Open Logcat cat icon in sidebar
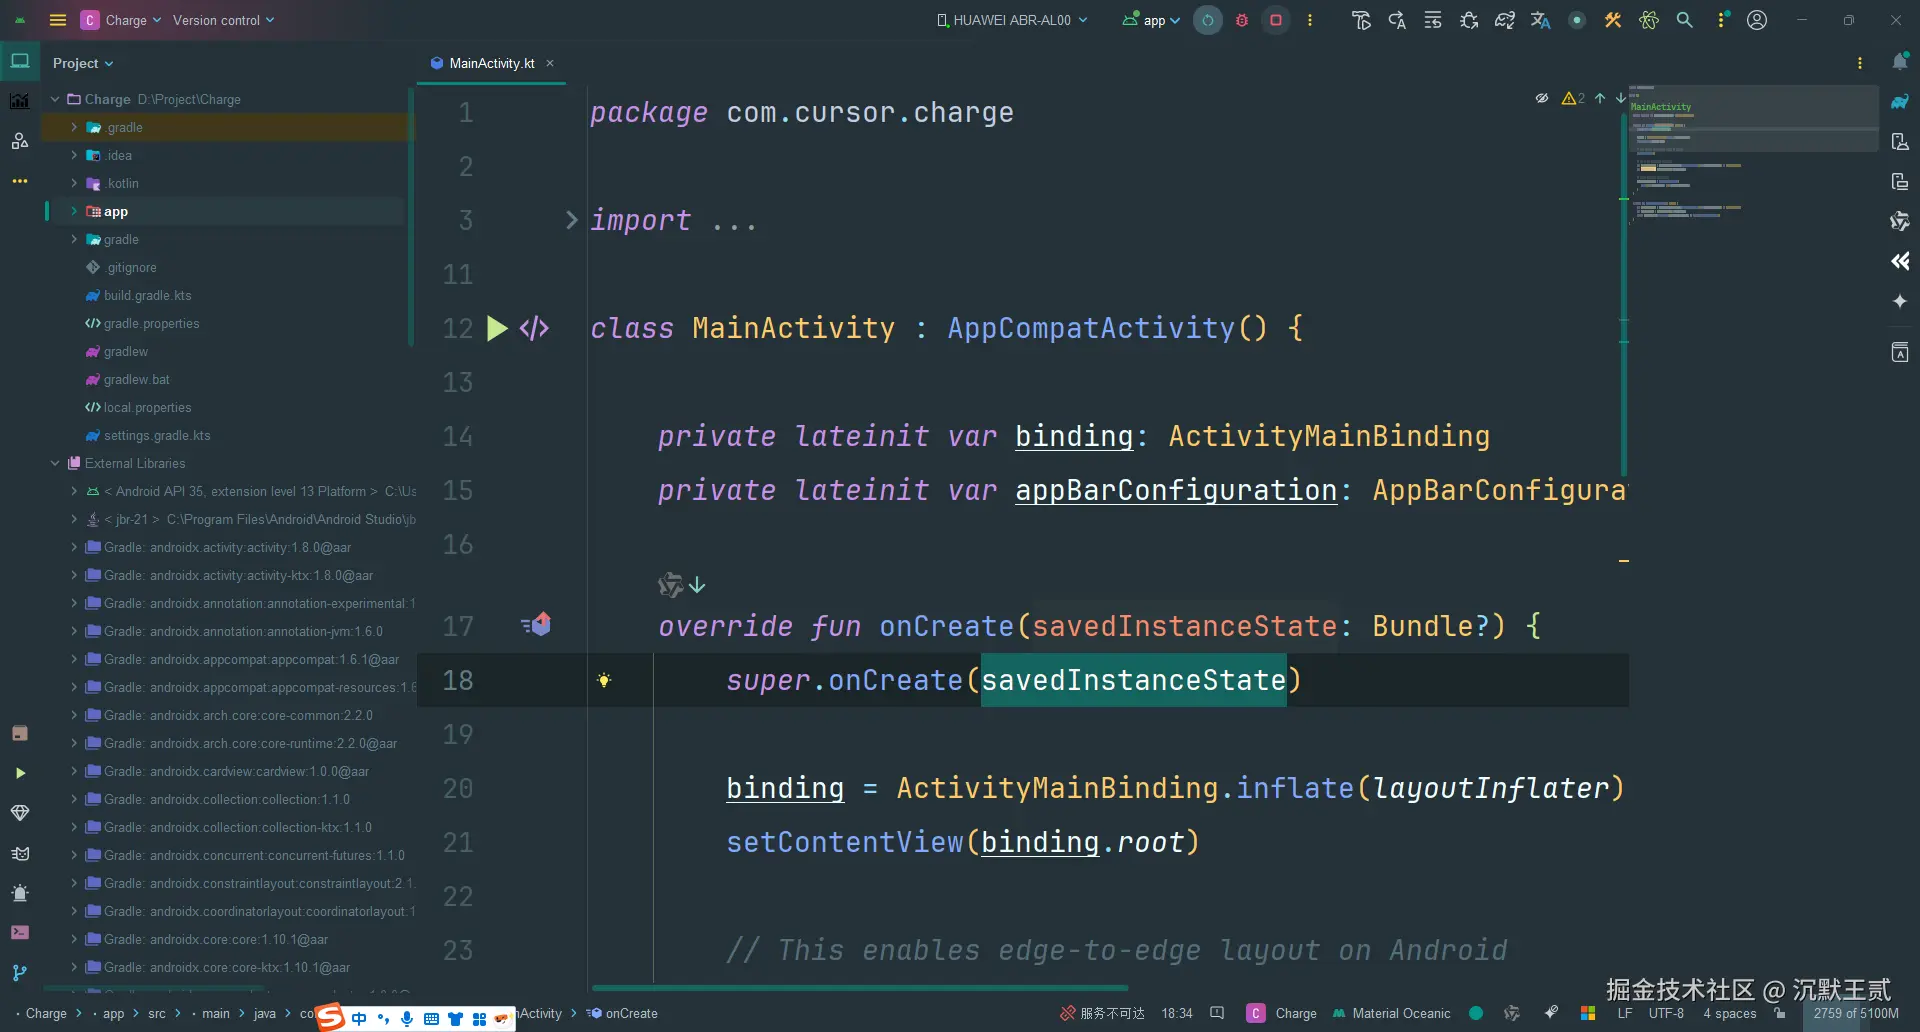The image size is (1920, 1032). click(x=20, y=853)
